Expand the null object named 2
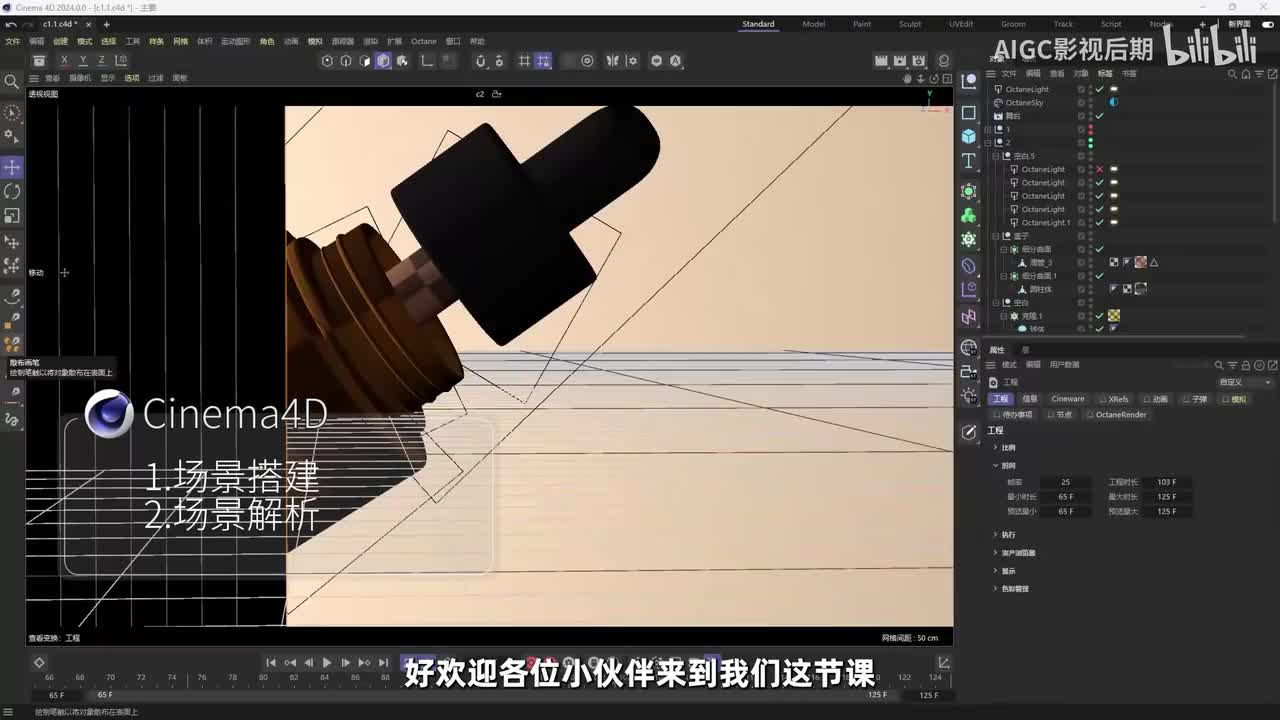This screenshot has width=1280, height=720. (988, 142)
